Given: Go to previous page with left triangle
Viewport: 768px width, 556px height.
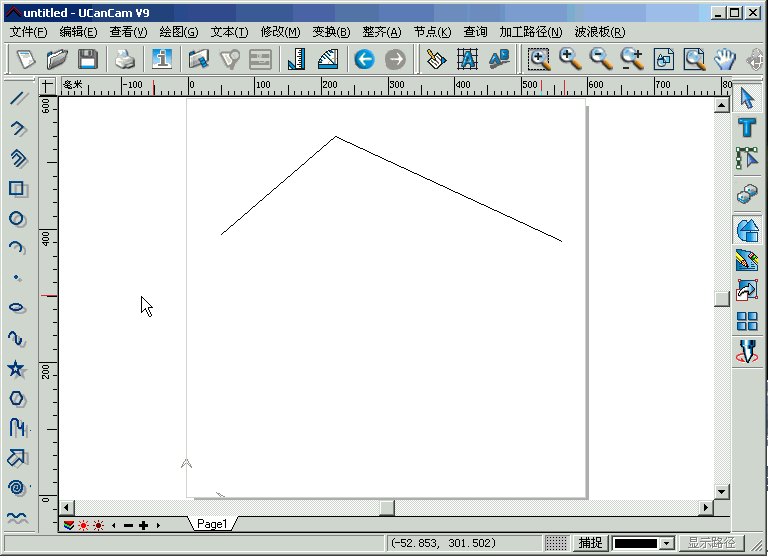Looking at the screenshot, I should tap(114, 526).
